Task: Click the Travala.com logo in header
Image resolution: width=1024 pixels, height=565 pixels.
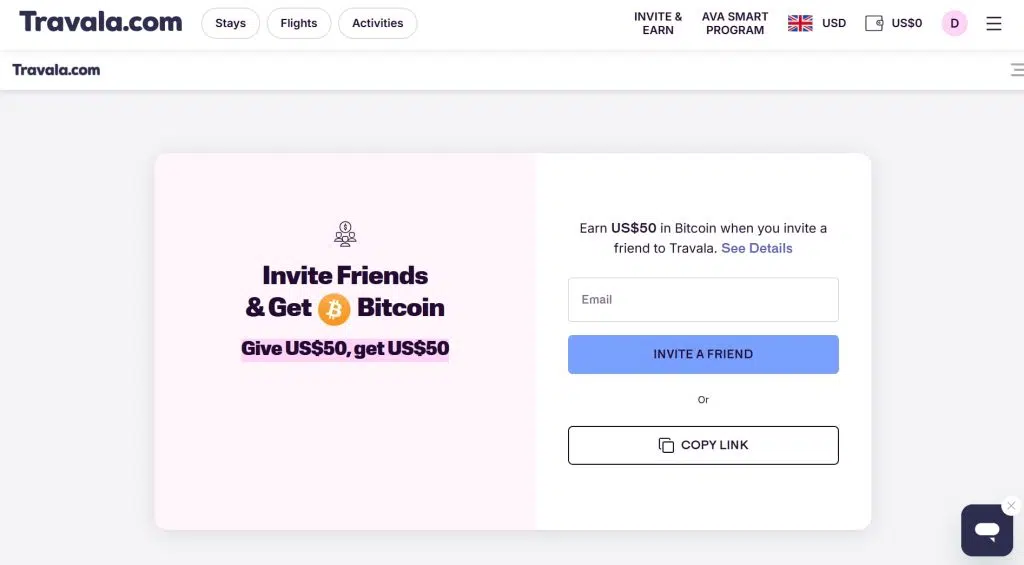Action: (x=100, y=22)
